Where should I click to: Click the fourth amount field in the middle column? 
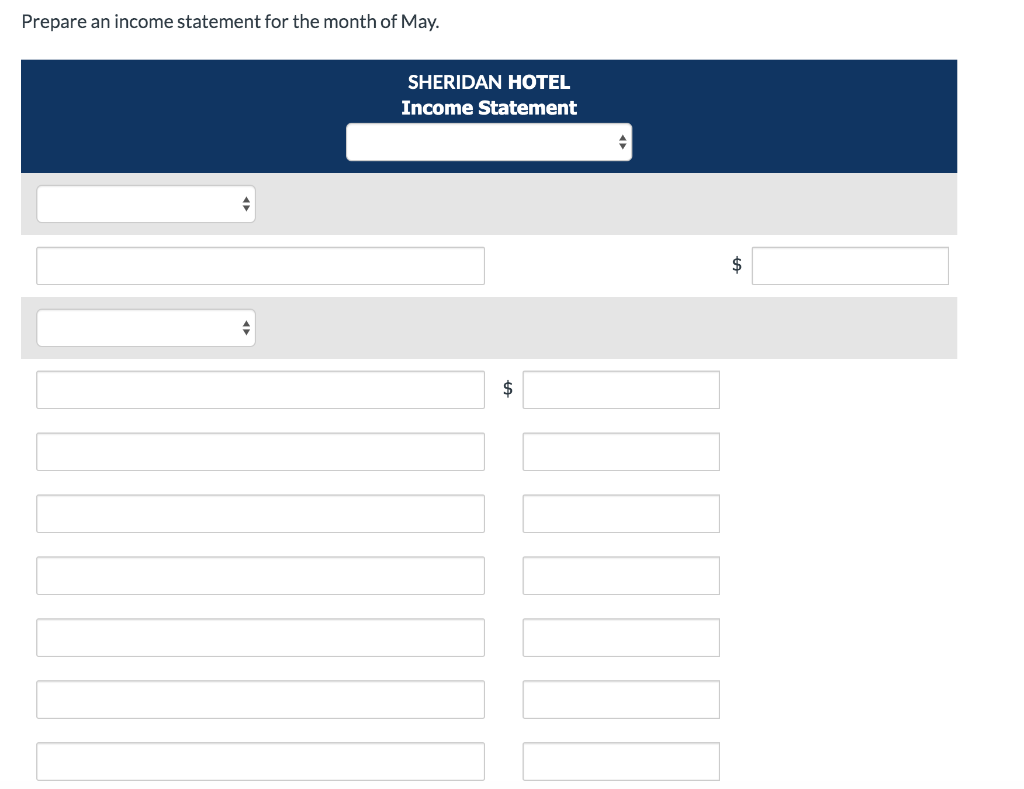click(x=621, y=575)
